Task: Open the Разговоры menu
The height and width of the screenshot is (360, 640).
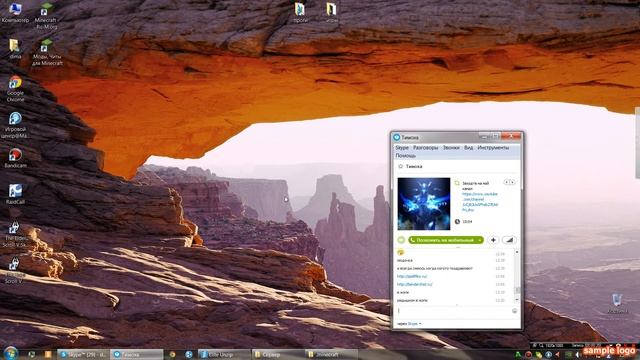Action: [425, 147]
